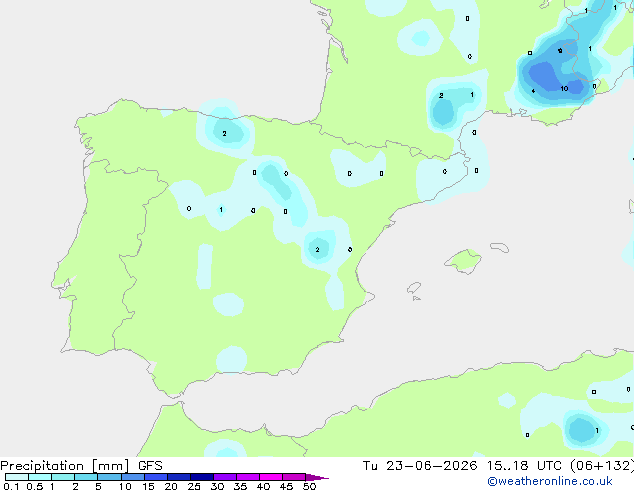Click the 2–5 mm legend color swatch
The height and width of the screenshot is (490, 634).
click(x=86, y=477)
